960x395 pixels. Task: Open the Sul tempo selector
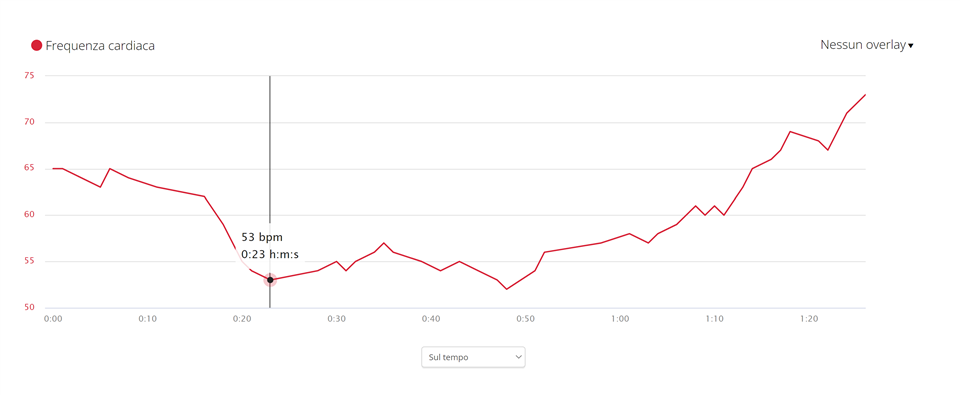[473, 357]
